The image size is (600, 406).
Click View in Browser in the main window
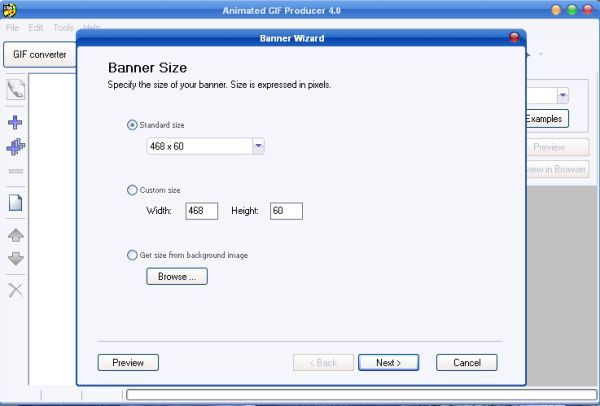(558, 169)
